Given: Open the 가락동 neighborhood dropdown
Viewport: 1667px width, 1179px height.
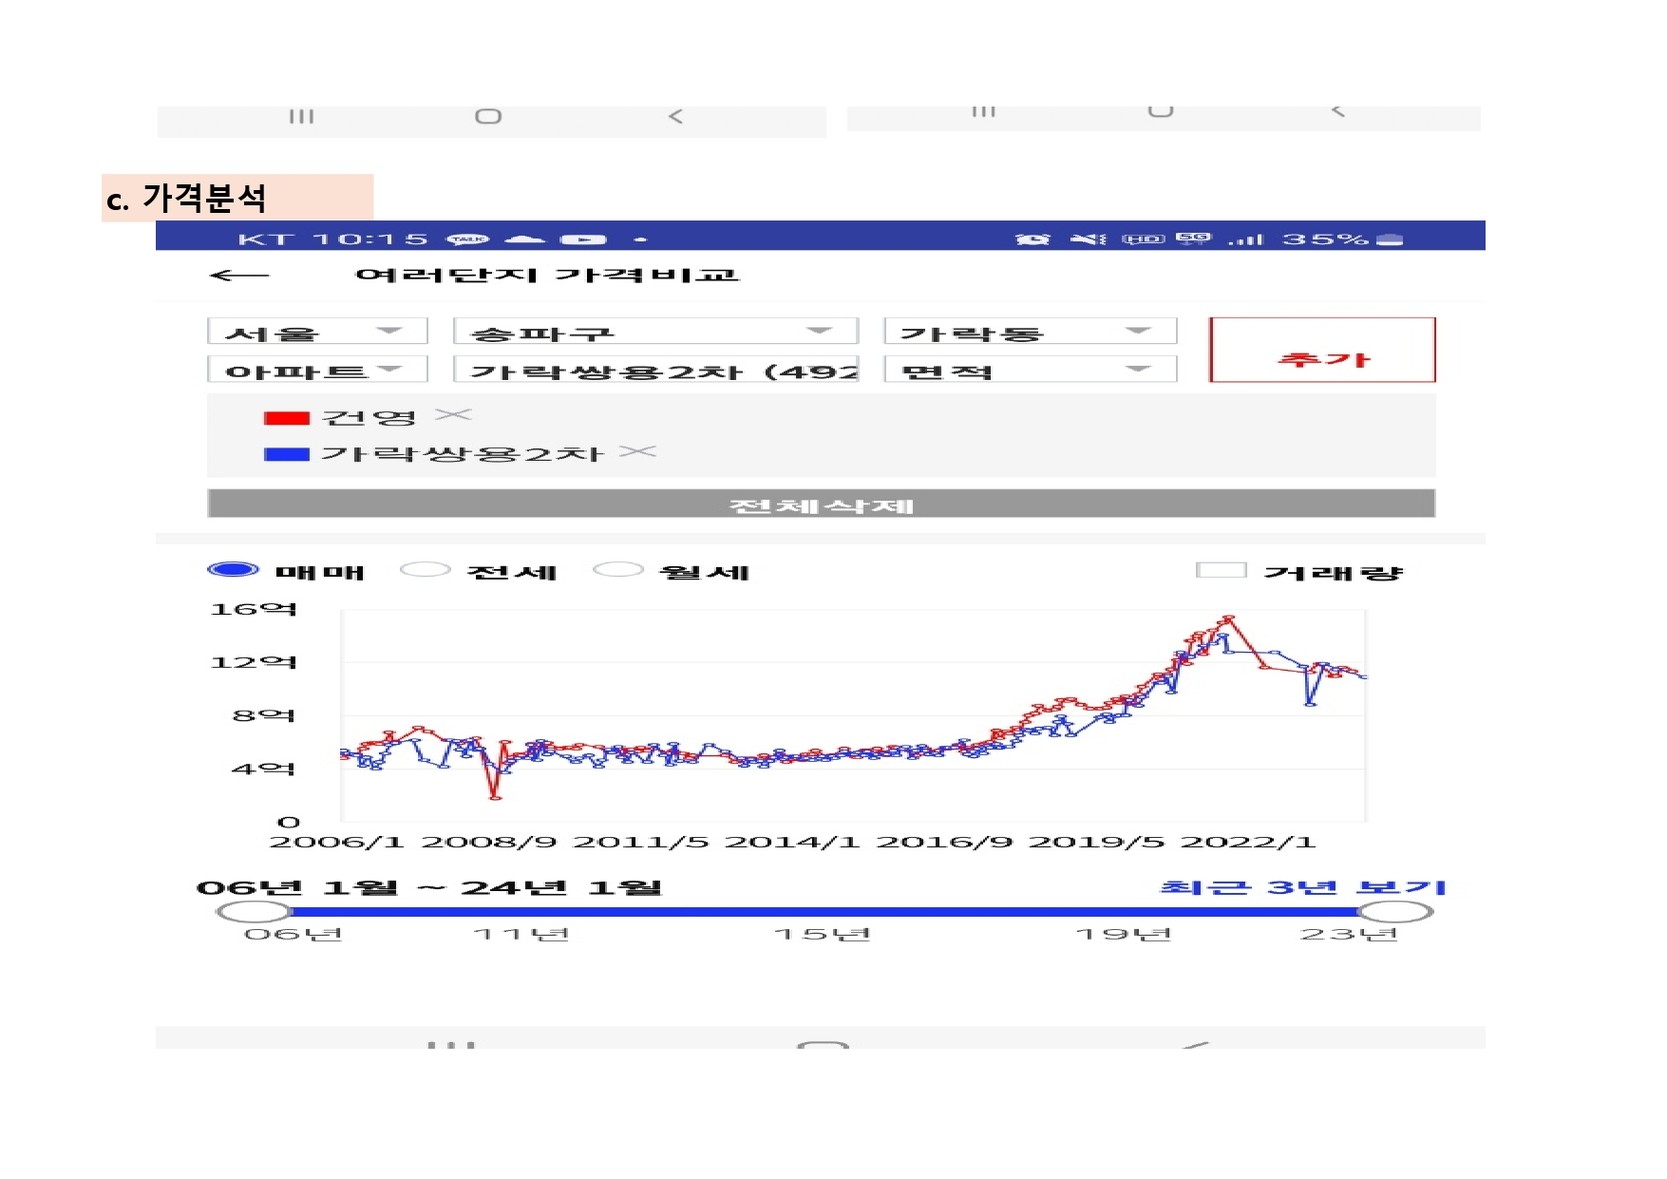Looking at the screenshot, I should click(1030, 331).
